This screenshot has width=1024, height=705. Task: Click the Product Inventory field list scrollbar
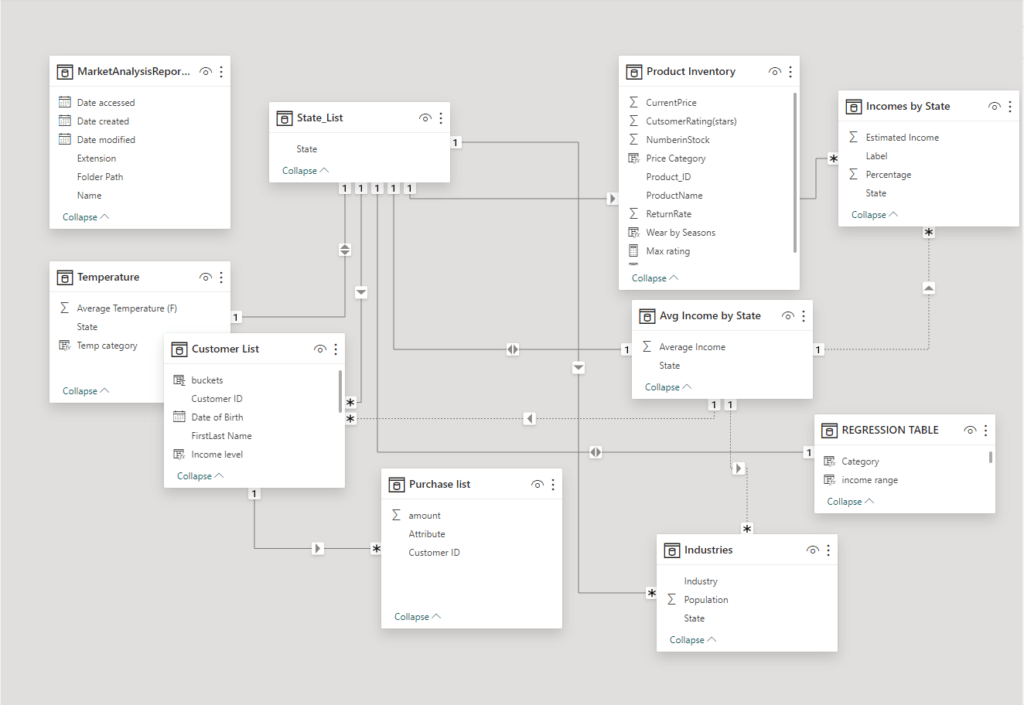click(796, 170)
